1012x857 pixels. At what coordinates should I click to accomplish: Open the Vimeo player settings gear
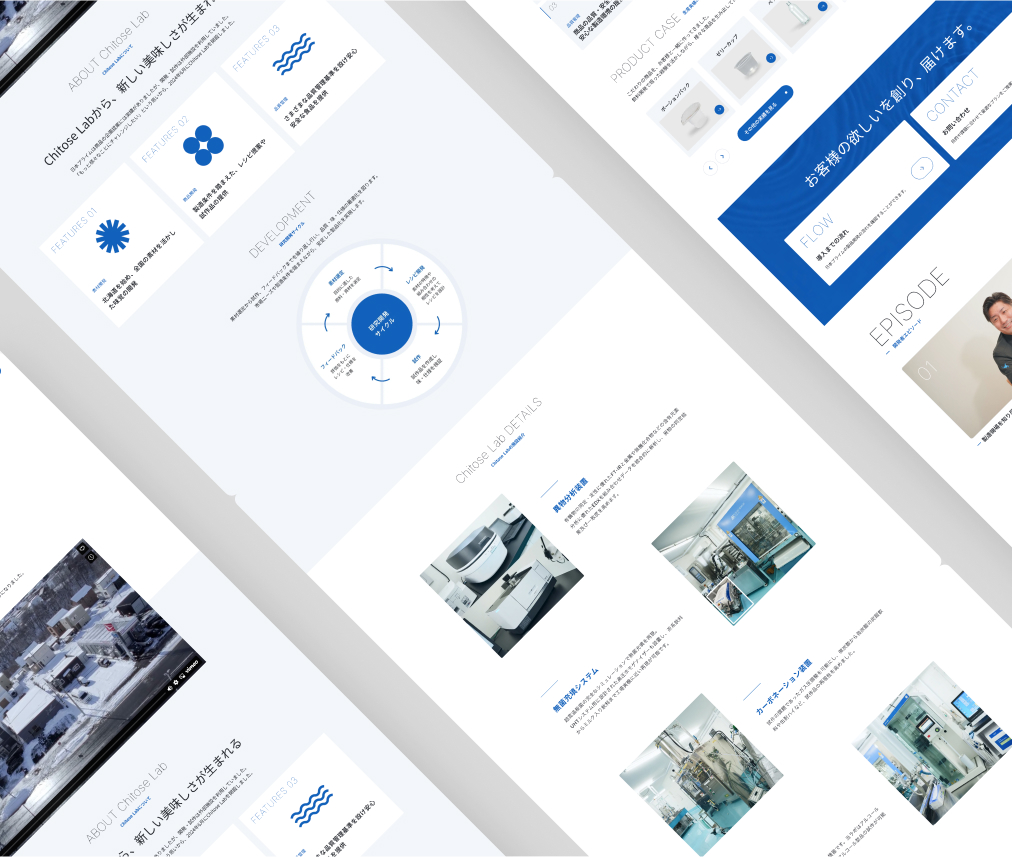click(x=176, y=681)
